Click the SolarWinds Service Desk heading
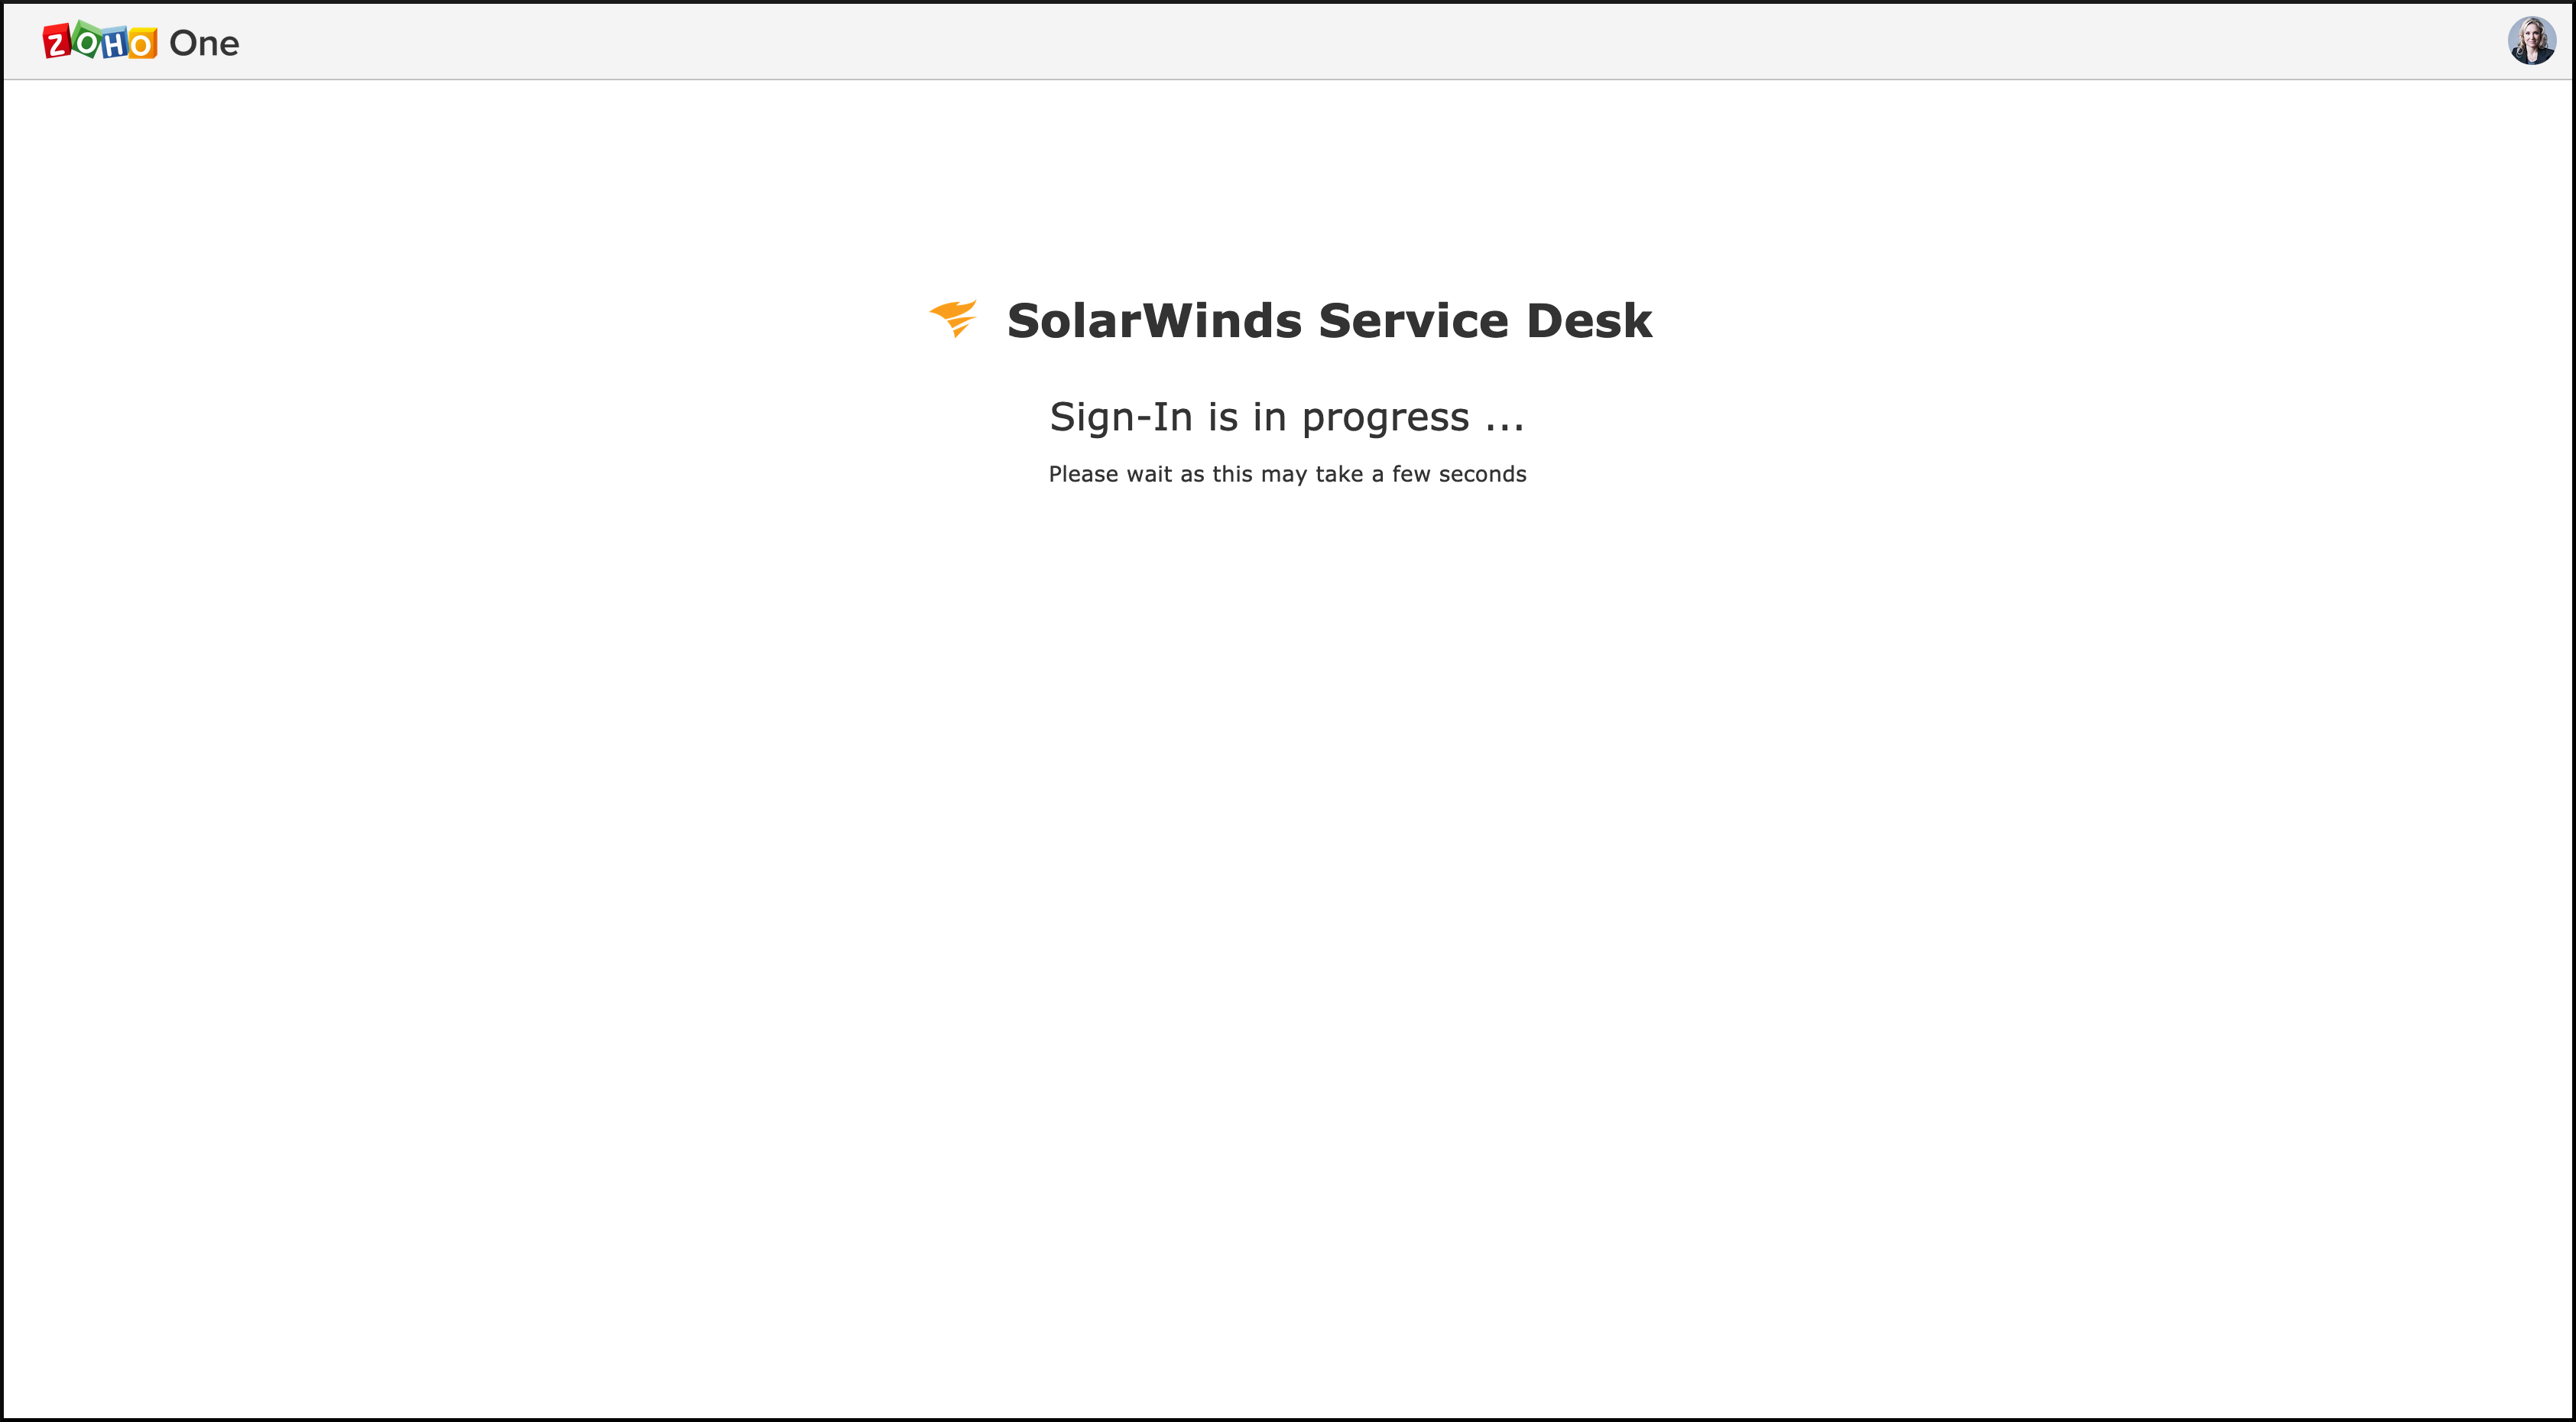2576x1422 pixels. tap(1328, 321)
